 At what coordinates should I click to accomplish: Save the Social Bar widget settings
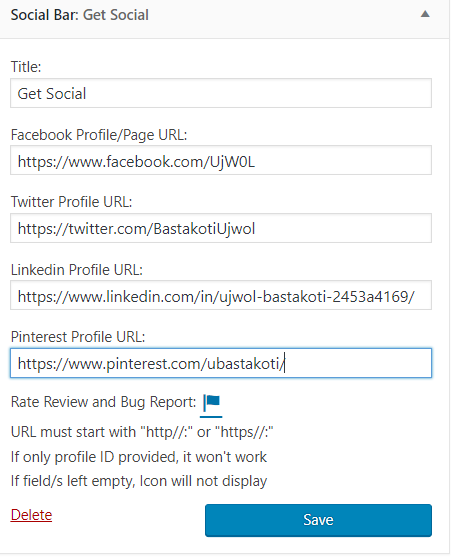pyautogui.click(x=318, y=520)
